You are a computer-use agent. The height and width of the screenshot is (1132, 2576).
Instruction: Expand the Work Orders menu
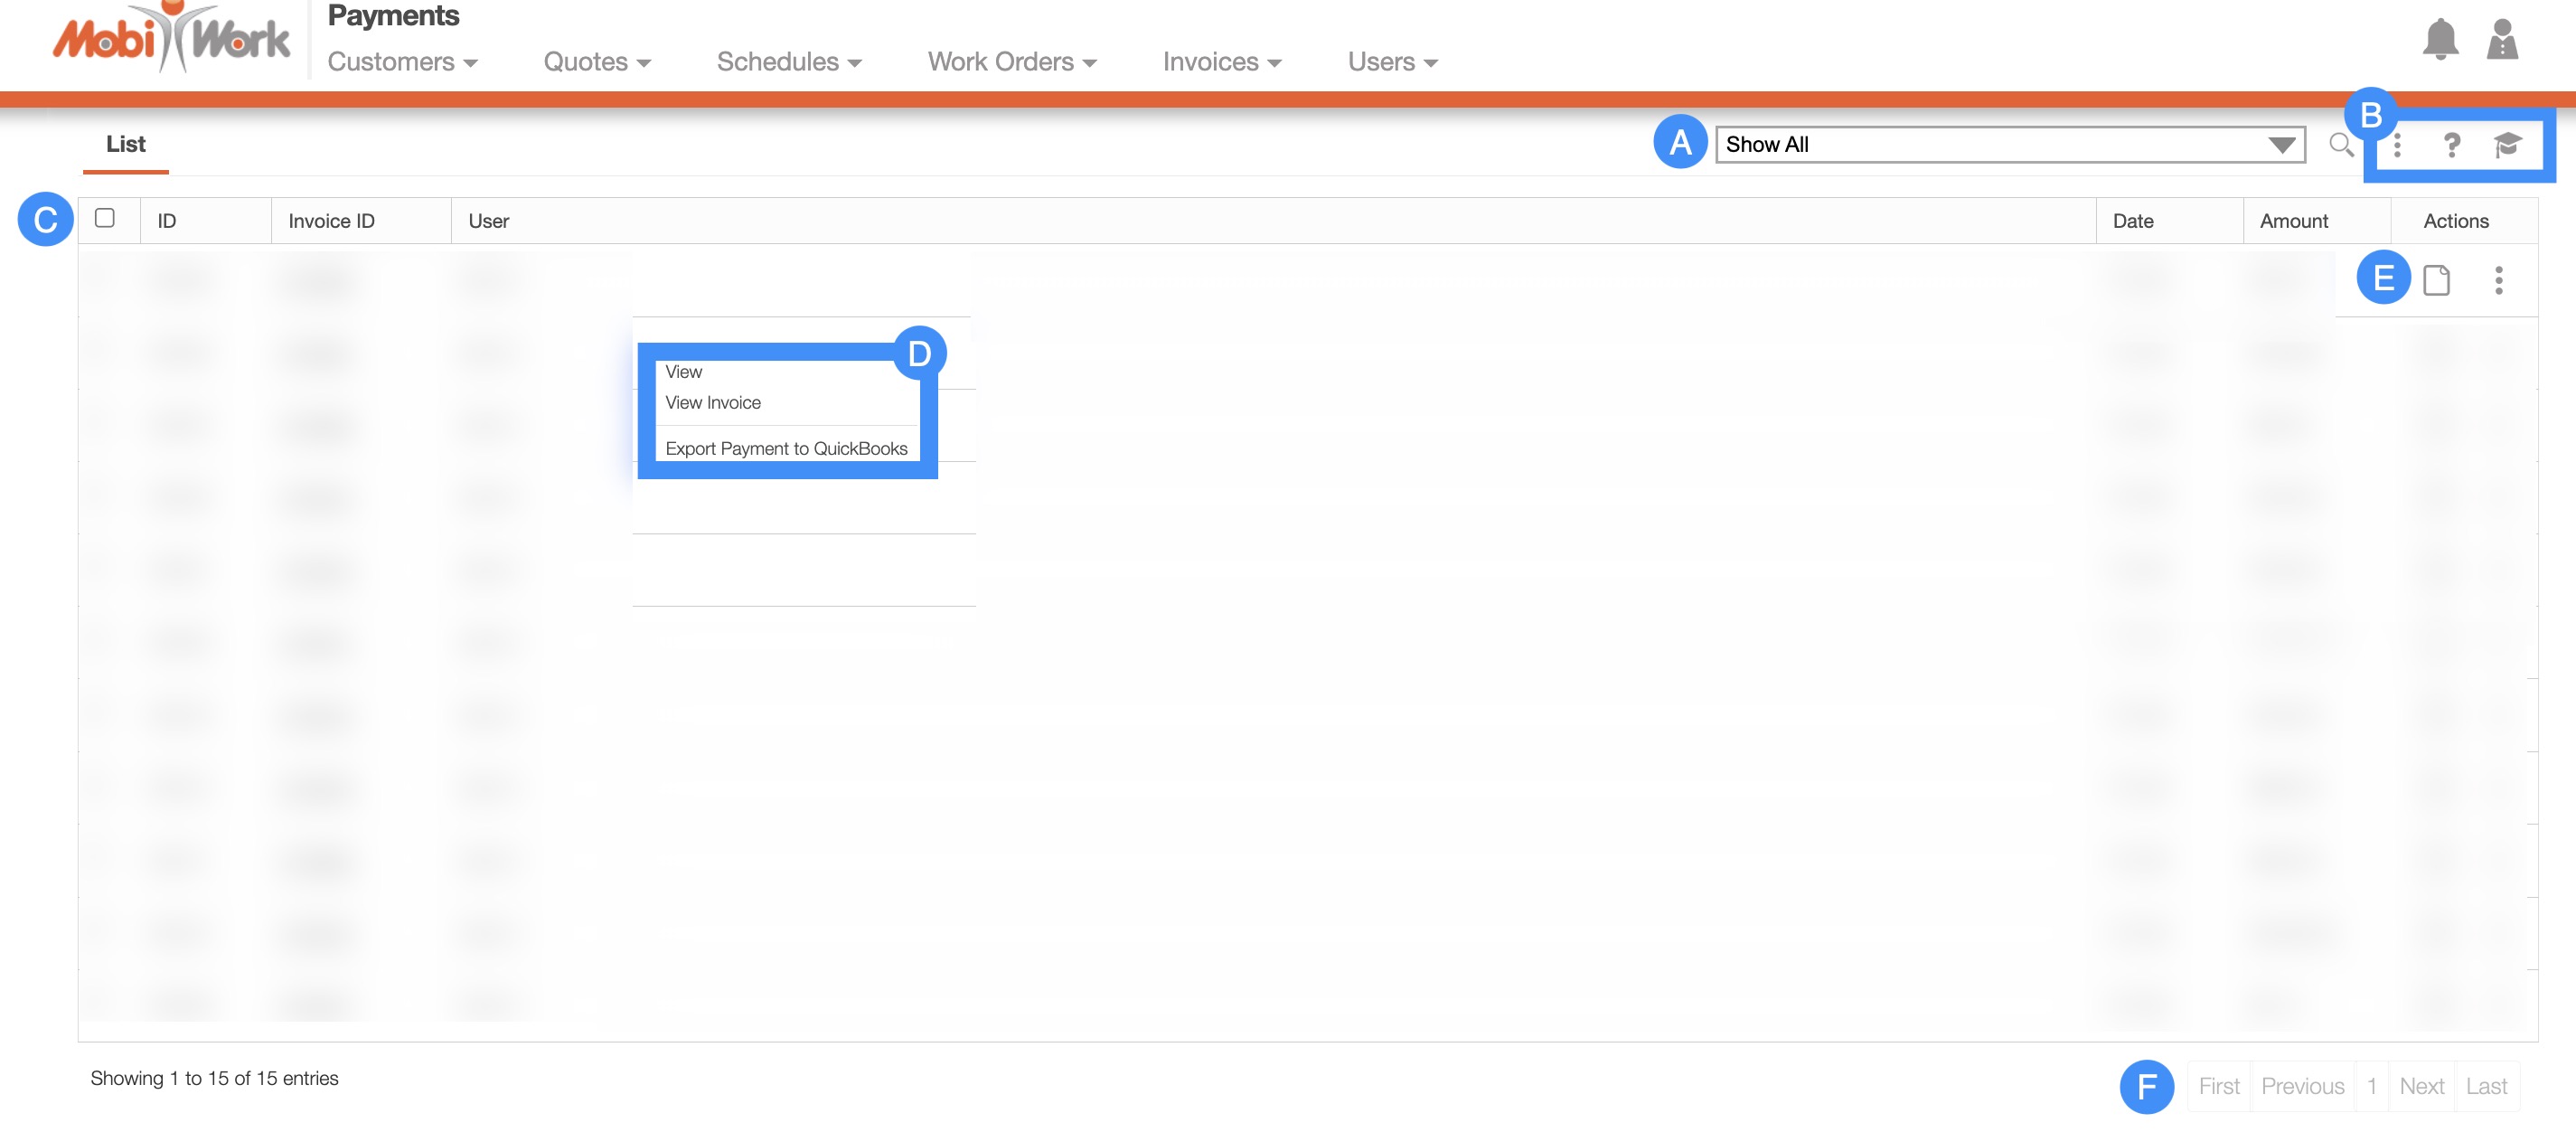coord(1011,62)
